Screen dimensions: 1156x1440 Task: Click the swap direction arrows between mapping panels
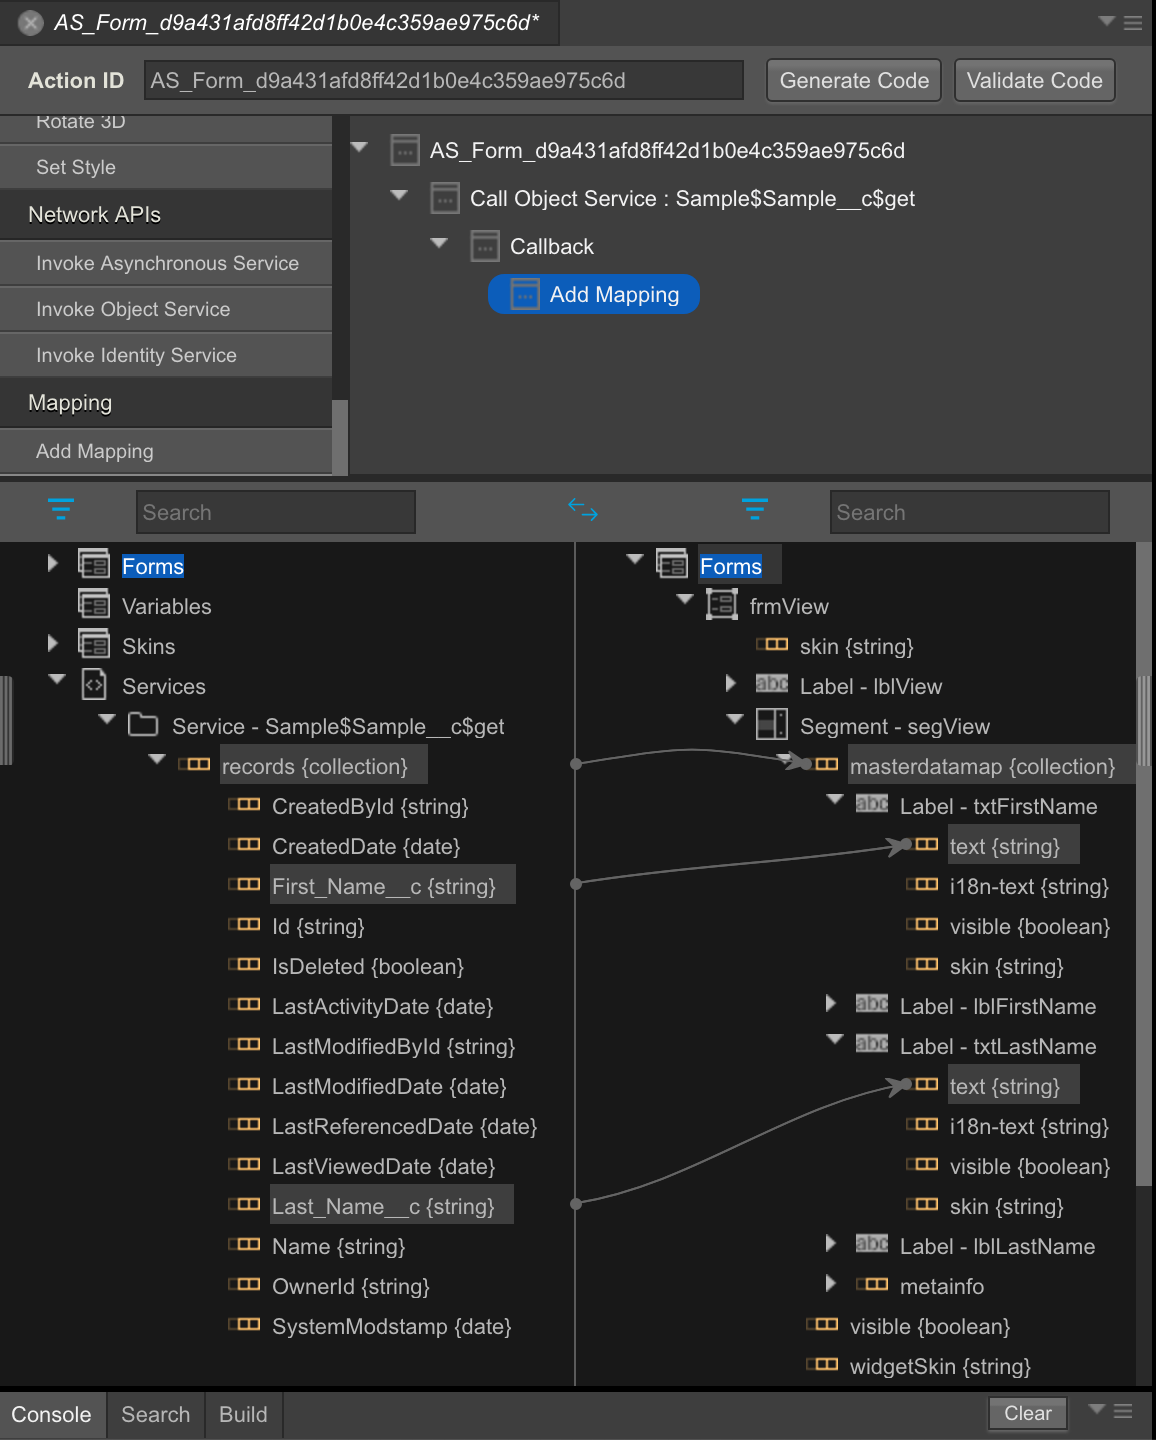583,510
